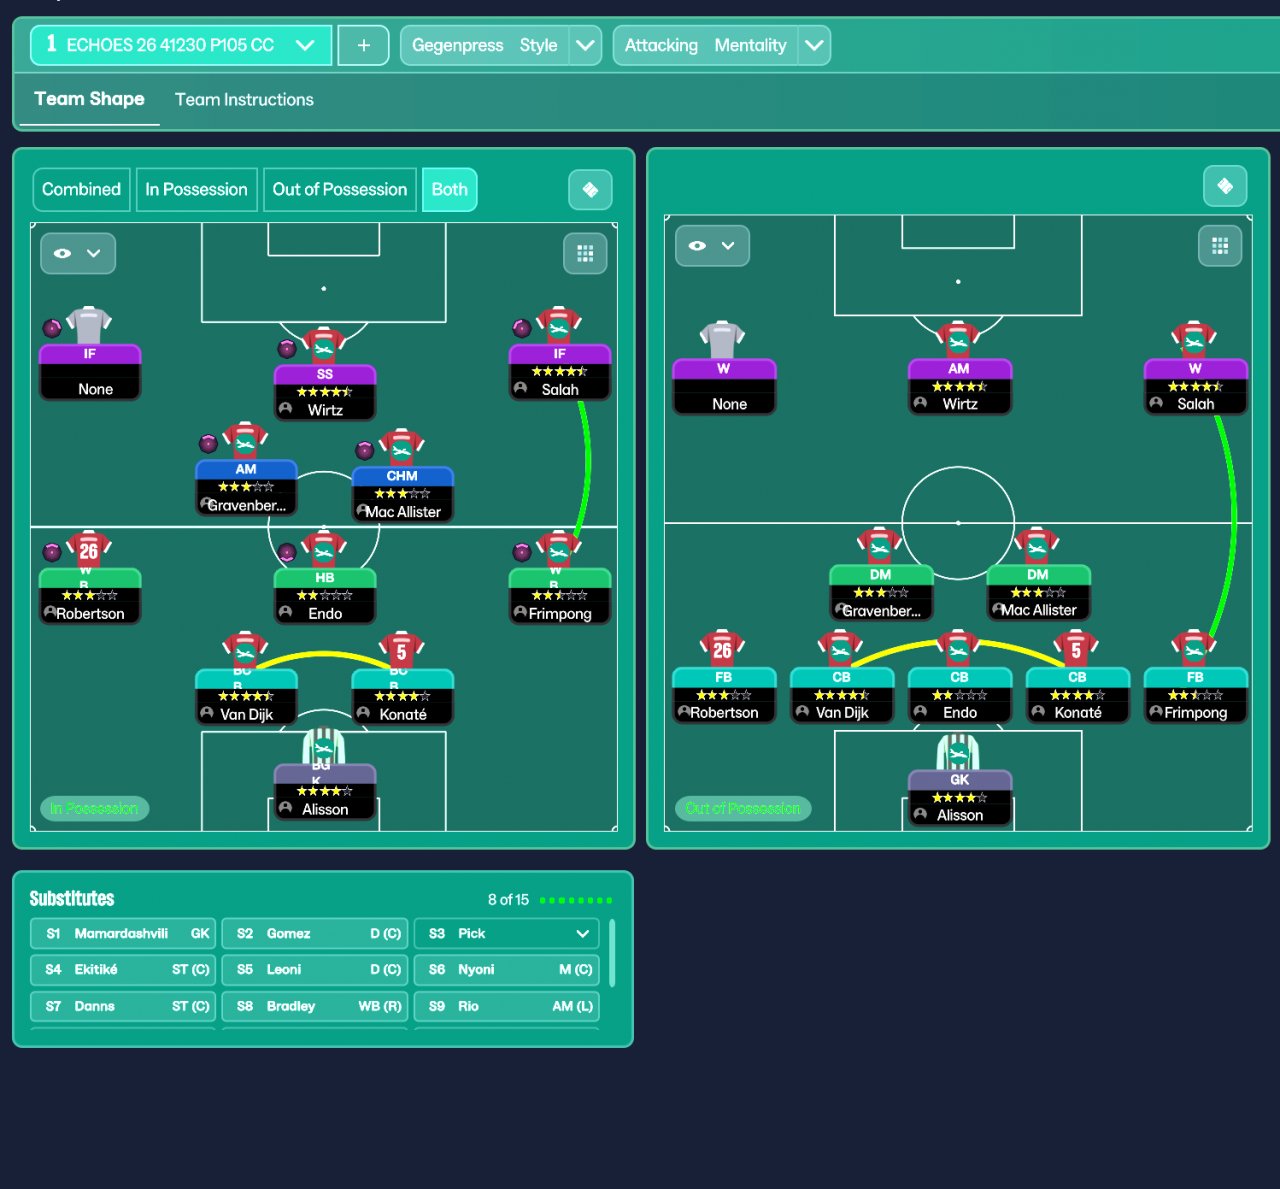Click Mac Allister's DM shirt icon
Viewport: 1280px width, 1189px height.
pyautogui.click(x=1037, y=546)
